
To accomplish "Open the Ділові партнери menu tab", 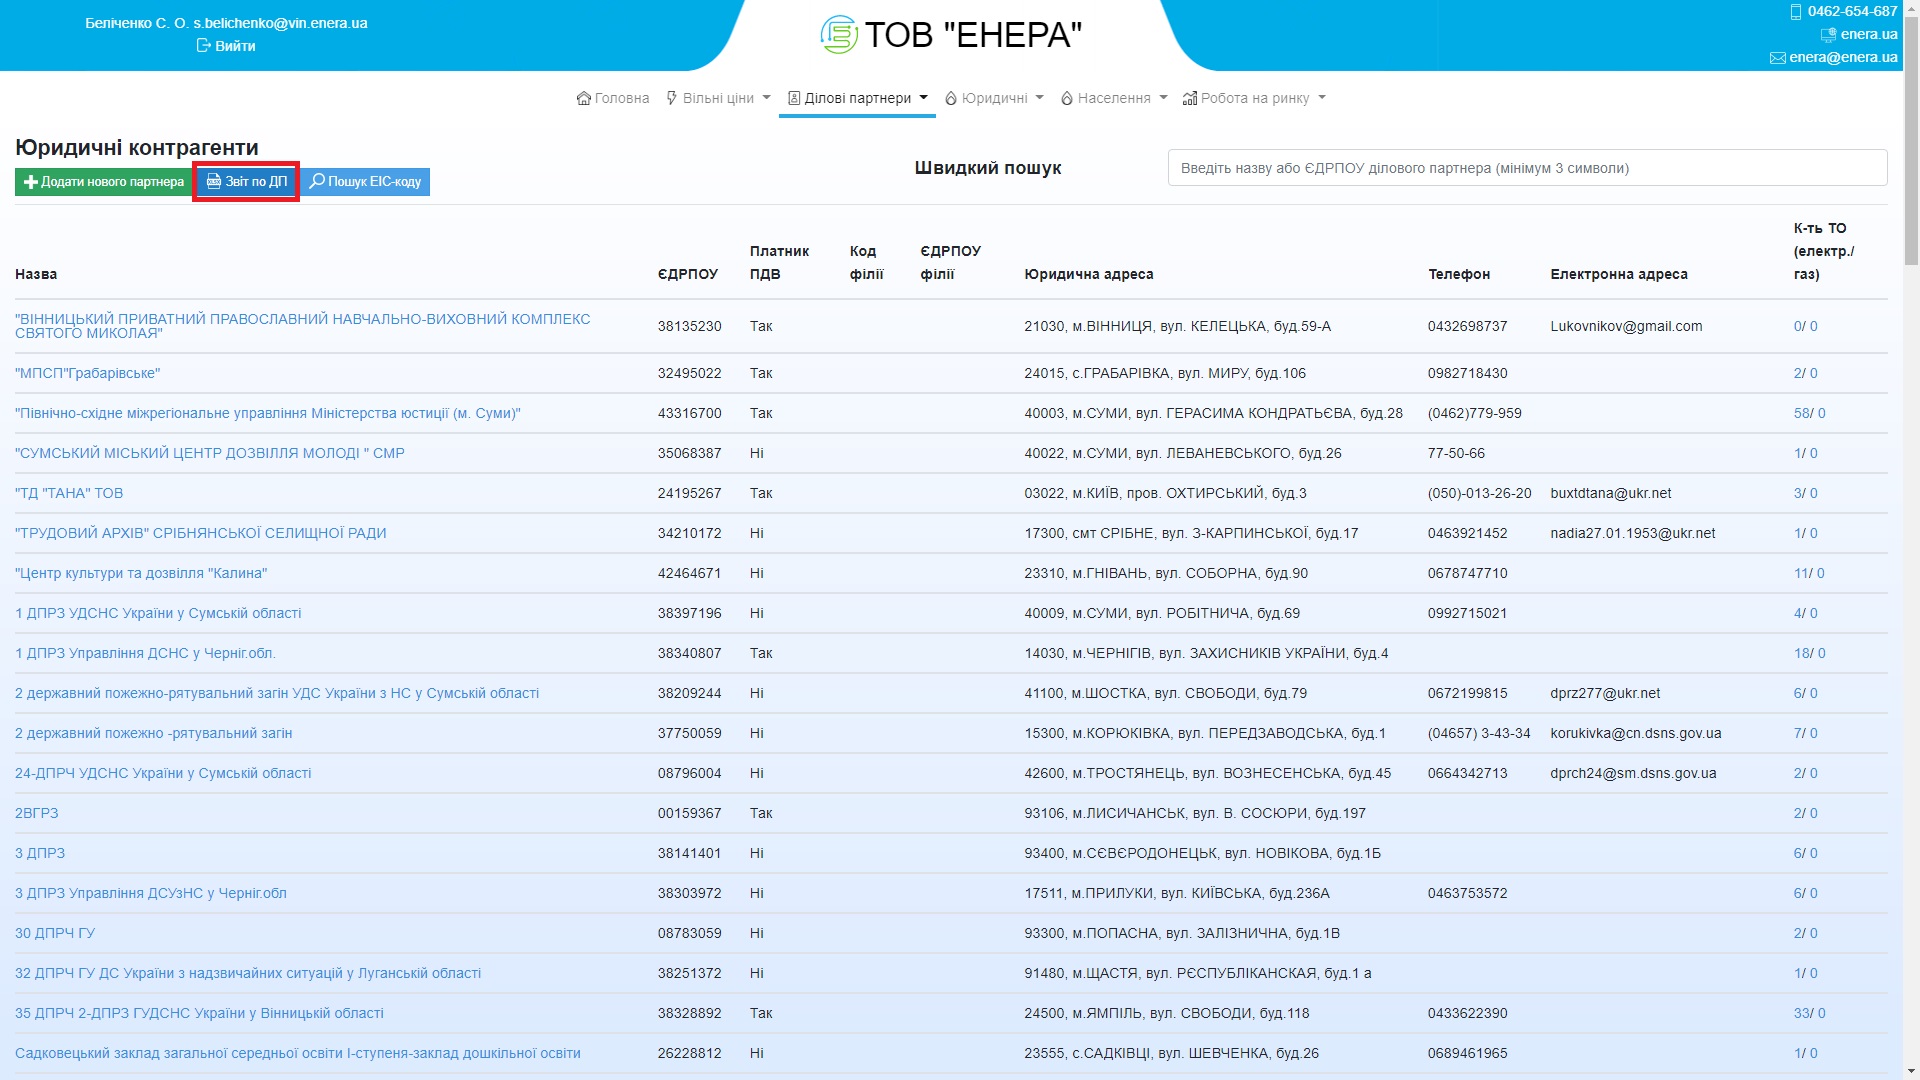I will (x=857, y=98).
